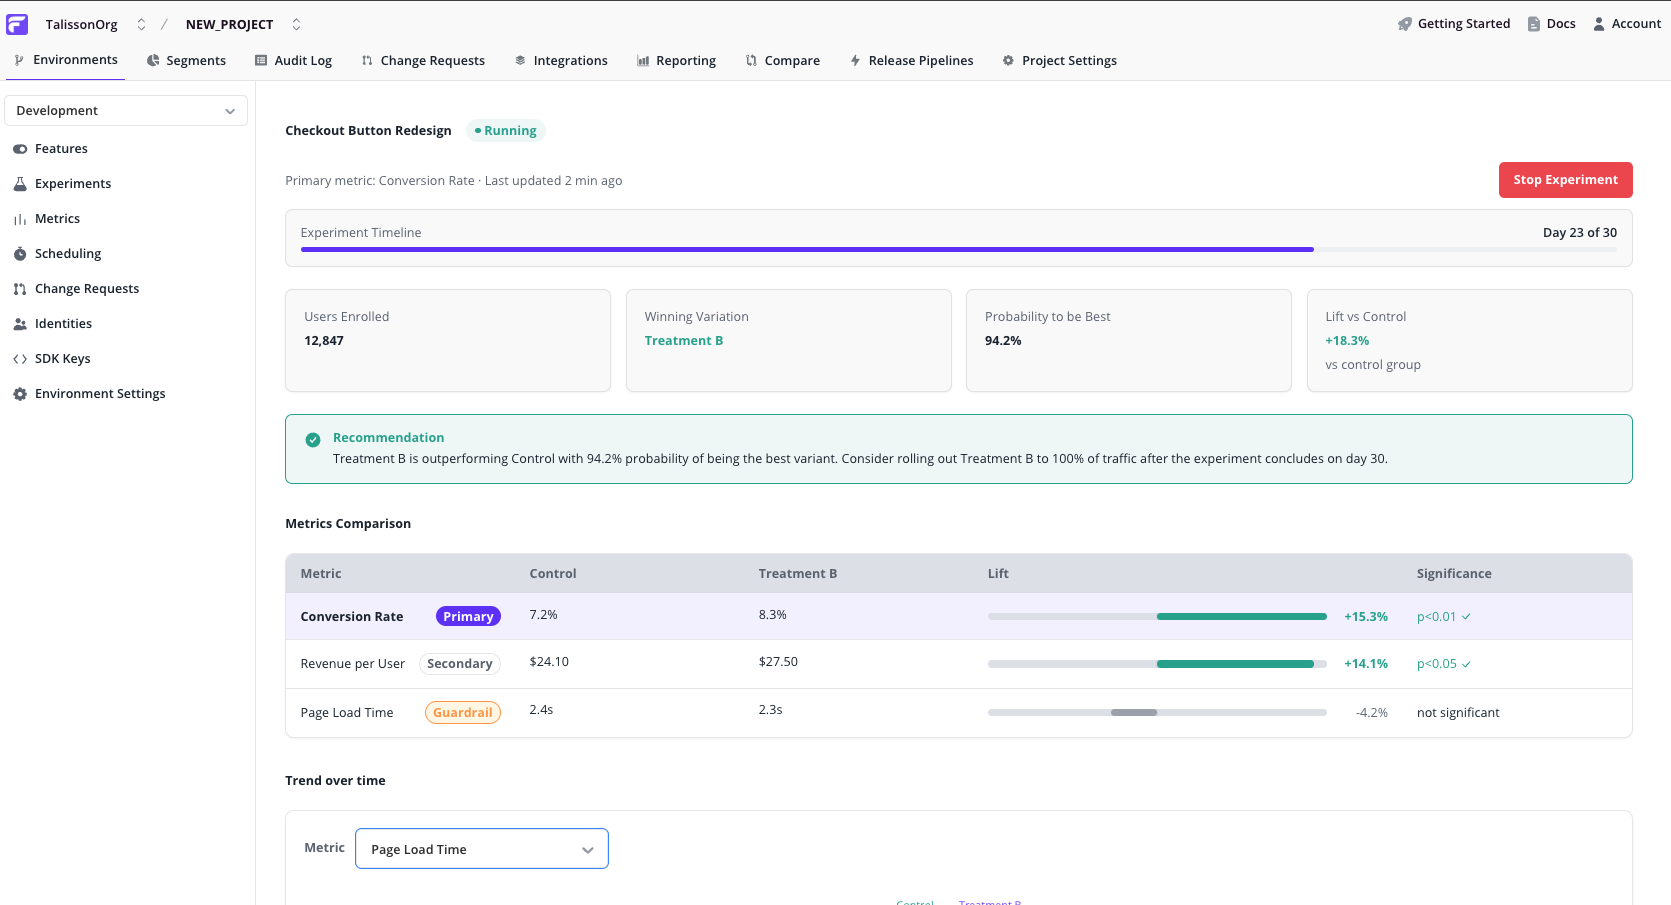Click the Scheduling clock icon
This screenshot has height=905, width=1671.
click(19, 253)
